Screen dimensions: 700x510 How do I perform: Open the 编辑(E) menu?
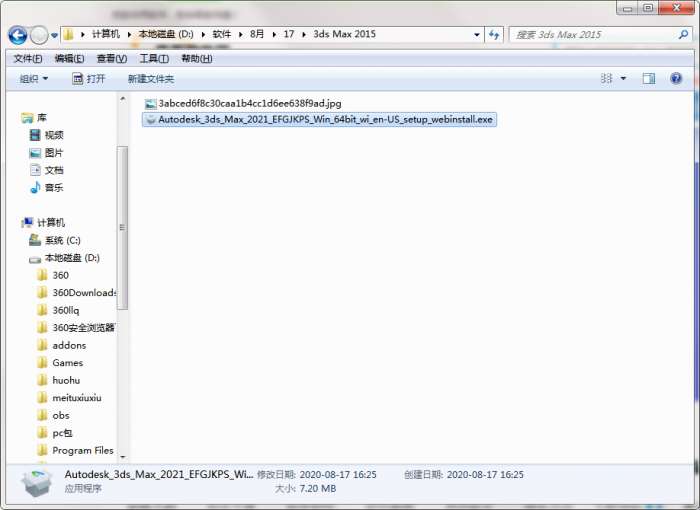point(69,59)
